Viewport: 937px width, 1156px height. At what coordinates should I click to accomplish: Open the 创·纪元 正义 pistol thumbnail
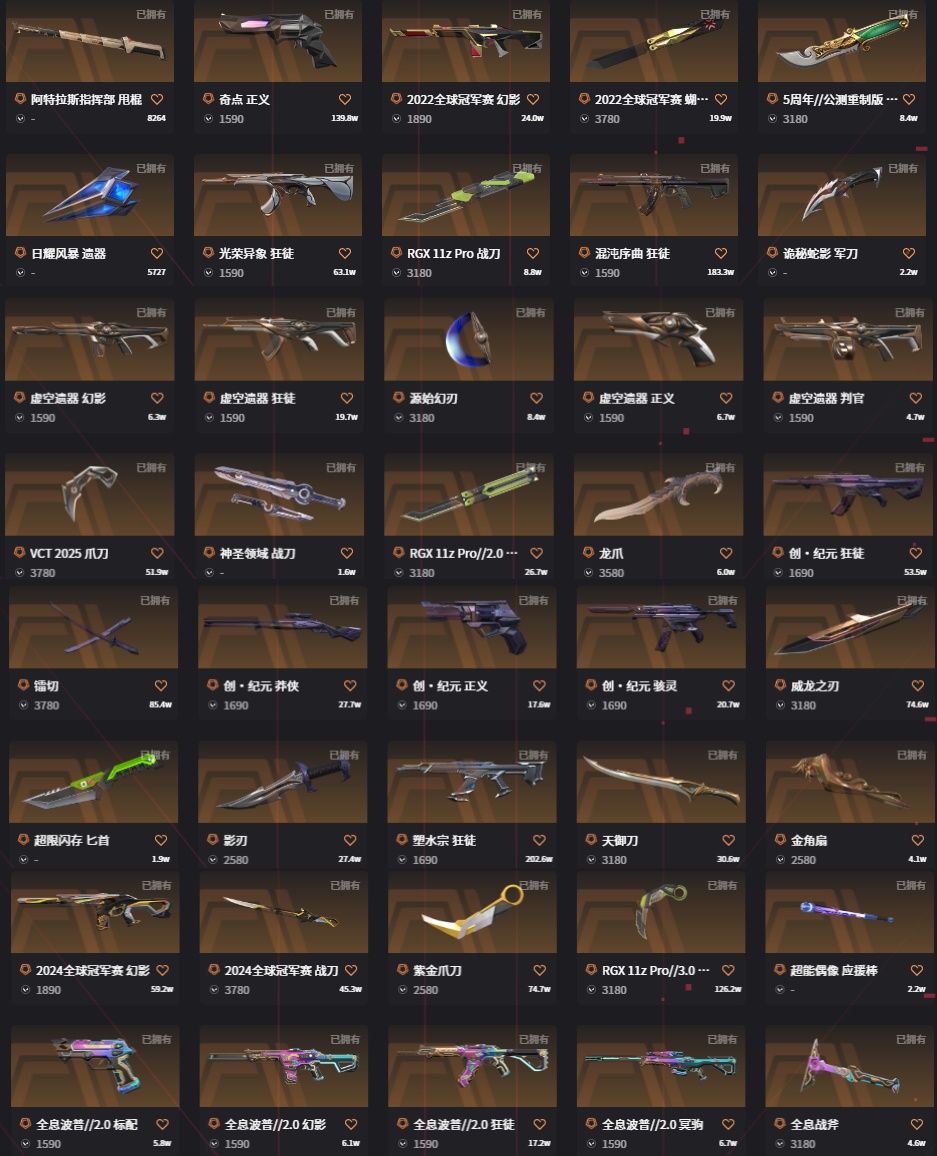tap(472, 627)
